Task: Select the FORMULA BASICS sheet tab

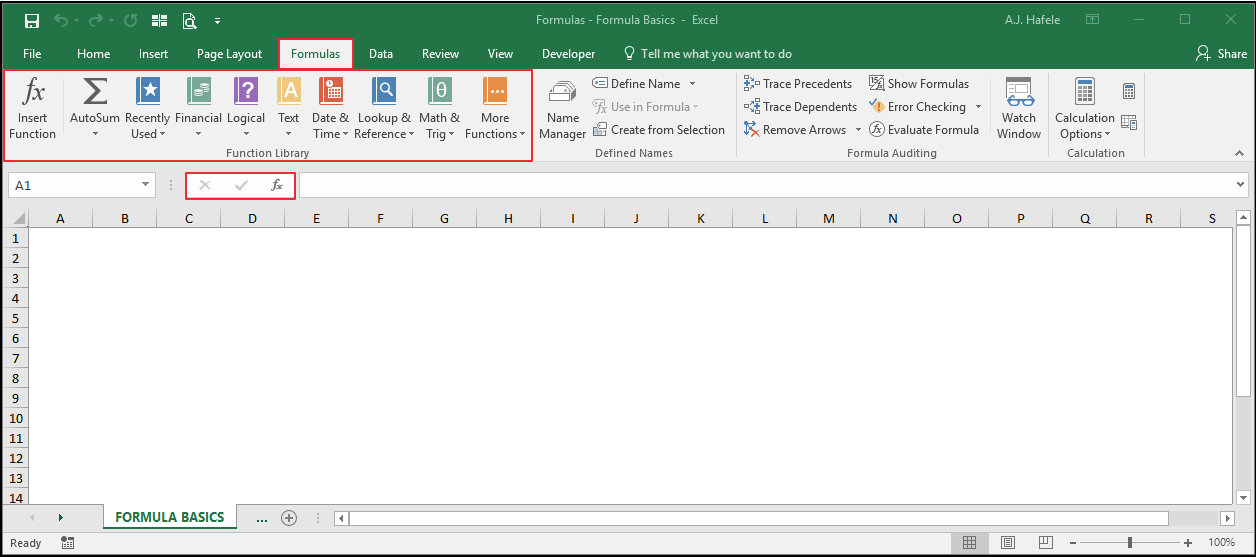Action: pos(169,517)
